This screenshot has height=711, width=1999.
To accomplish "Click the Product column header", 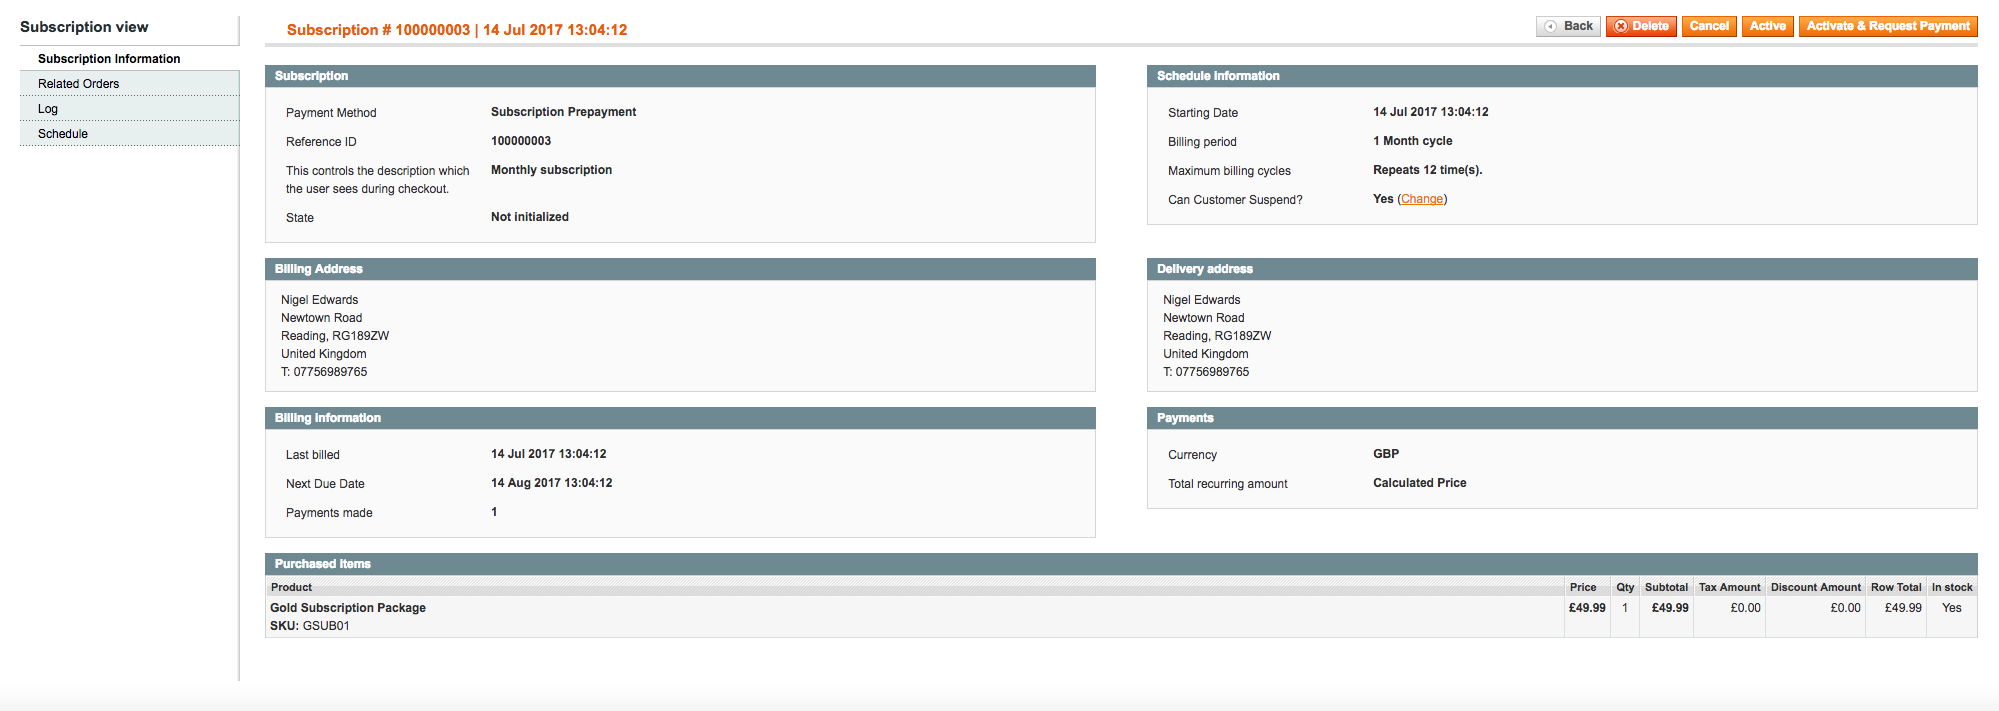I will (x=291, y=587).
